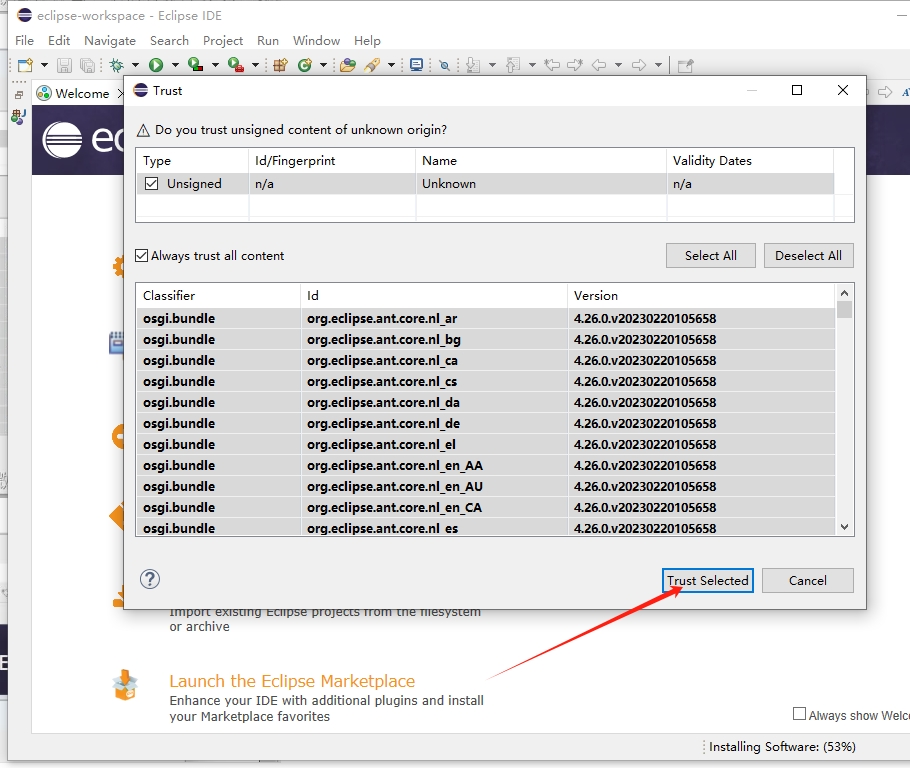Open the Navigate menu

coord(110,41)
